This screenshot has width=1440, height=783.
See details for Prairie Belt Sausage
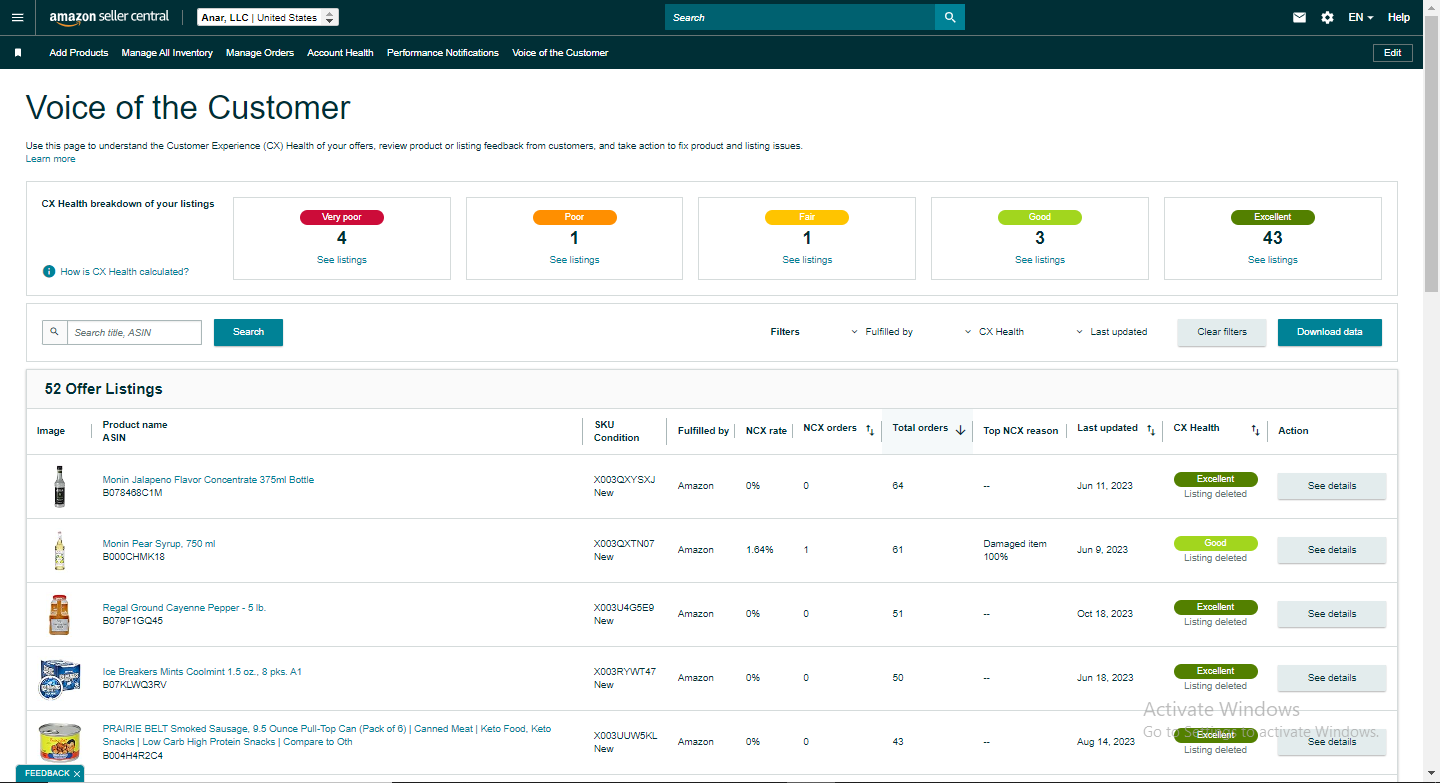coord(1332,742)
